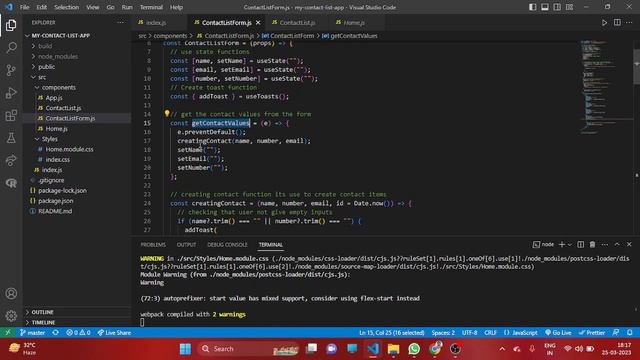This screenshot has height=360, width=640.
Task: Open Home.module.css in explorer
Action: 69,149
